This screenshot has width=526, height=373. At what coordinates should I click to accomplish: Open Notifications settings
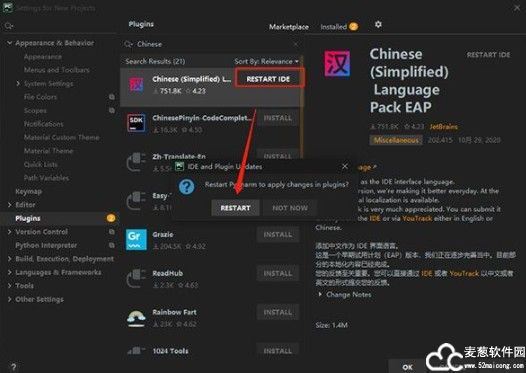point(43,124)
